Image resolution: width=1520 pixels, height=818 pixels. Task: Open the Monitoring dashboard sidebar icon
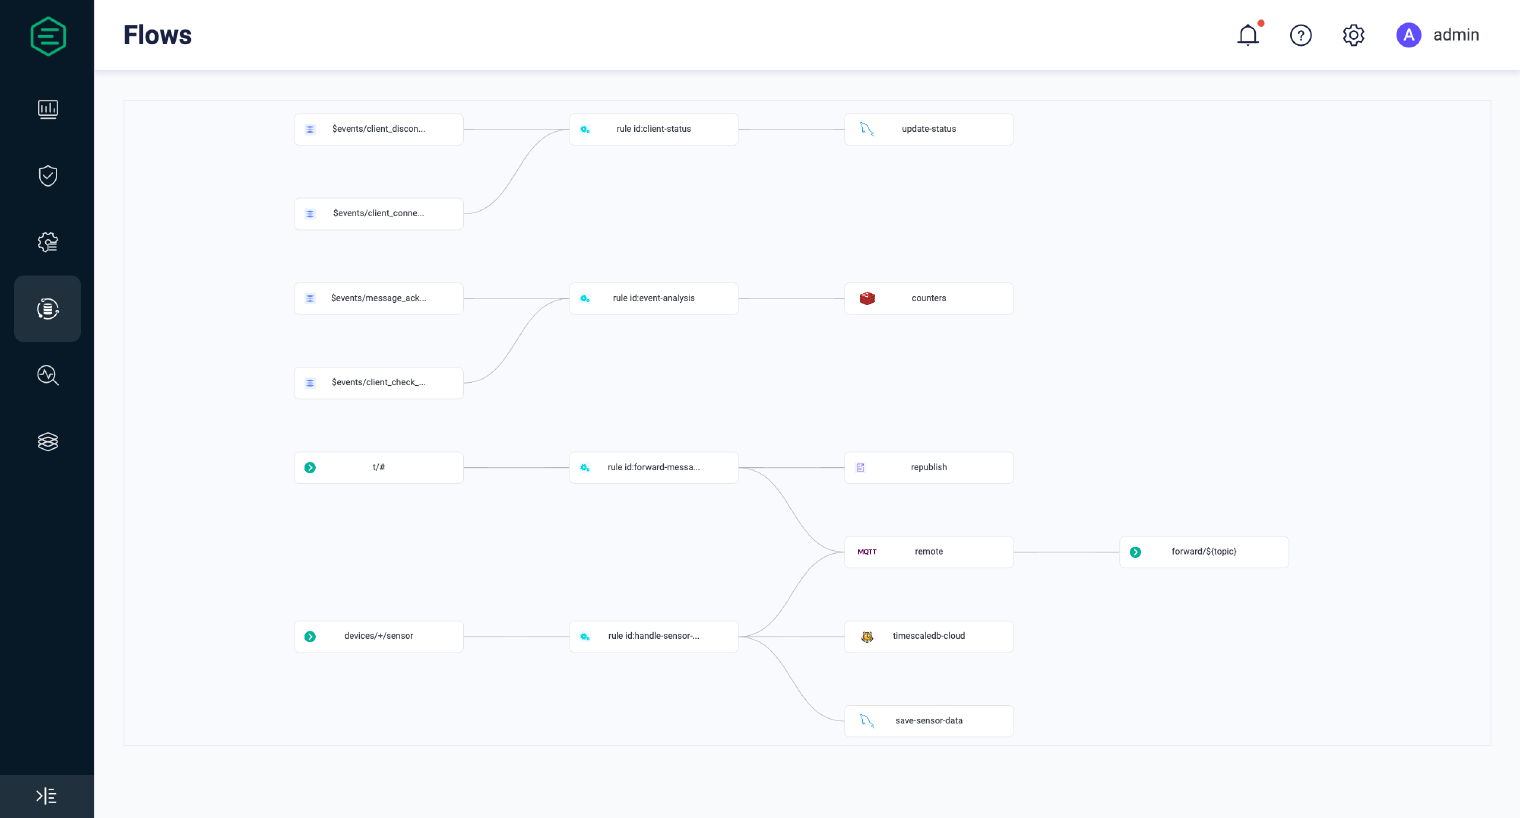(x=48, y=109)
